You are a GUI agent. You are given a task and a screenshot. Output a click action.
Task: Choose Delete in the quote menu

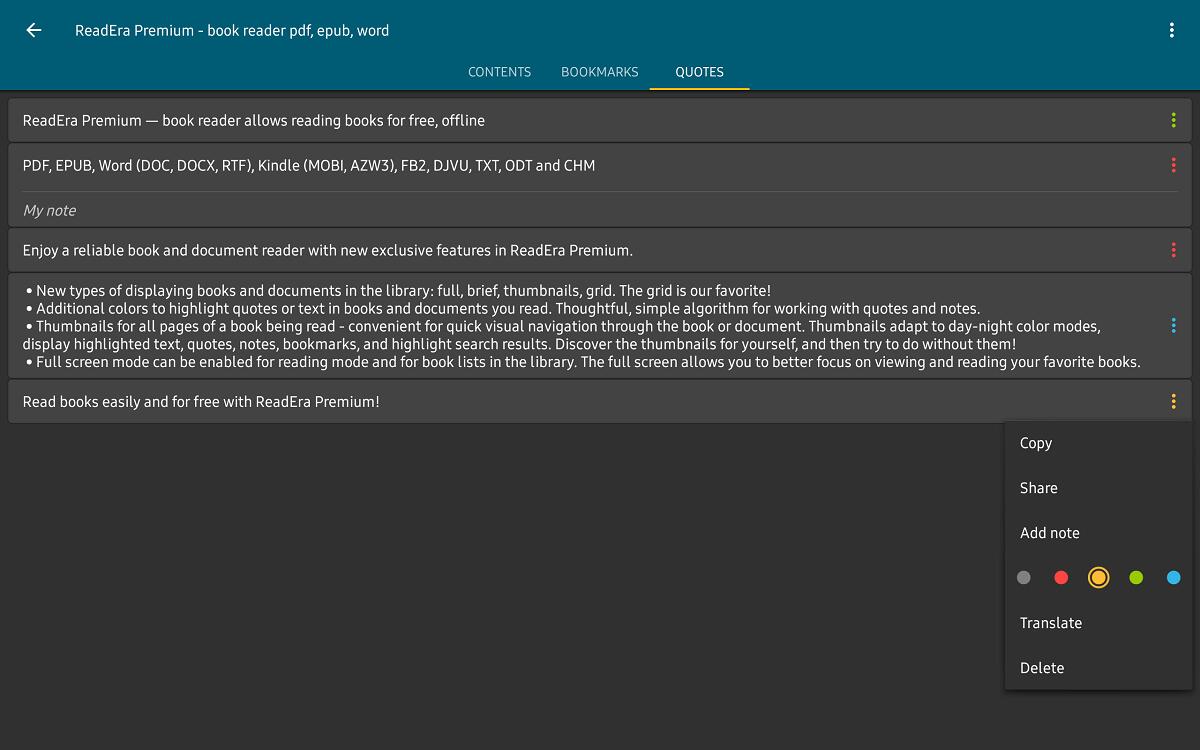click(1098, 668)
